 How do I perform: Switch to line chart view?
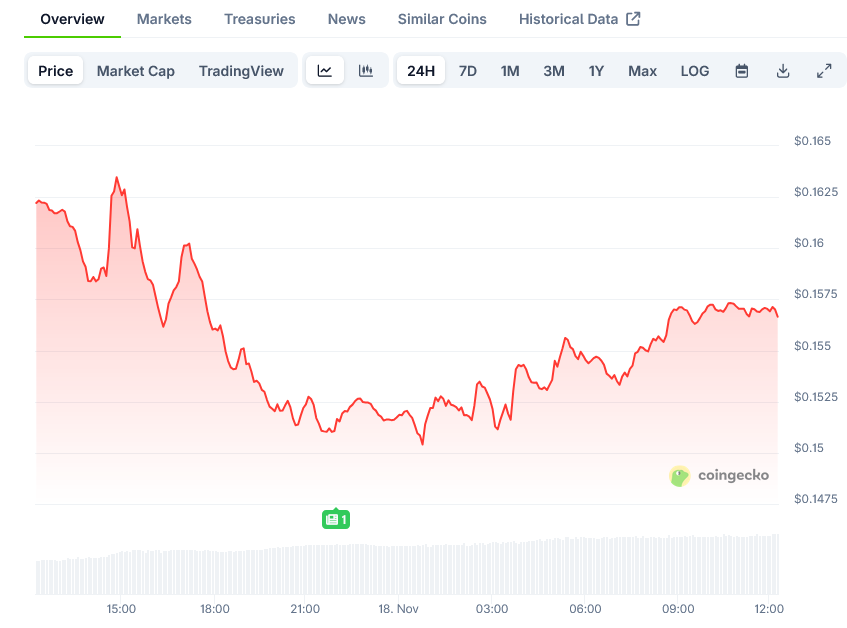tap(325, 71)
